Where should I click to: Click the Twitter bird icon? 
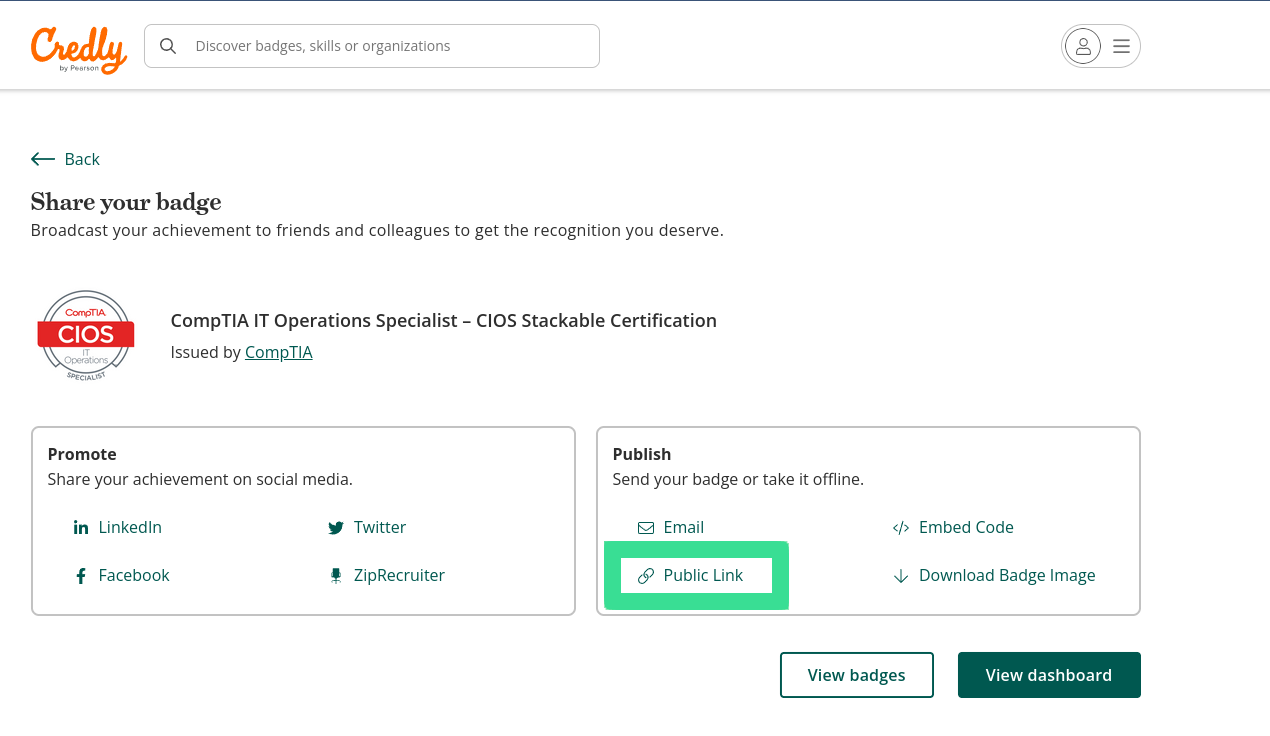(x=336, y=528)
